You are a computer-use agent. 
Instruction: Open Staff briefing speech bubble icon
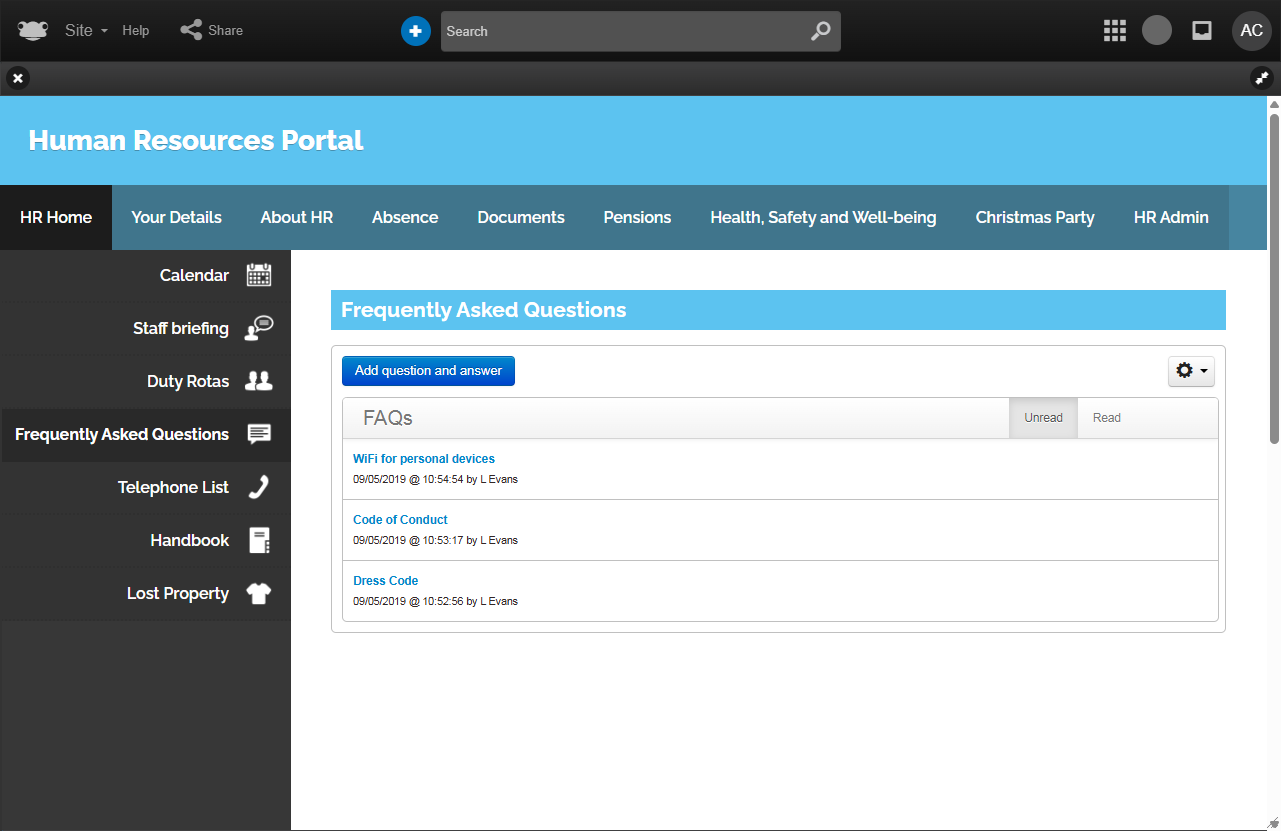[259, 328]
